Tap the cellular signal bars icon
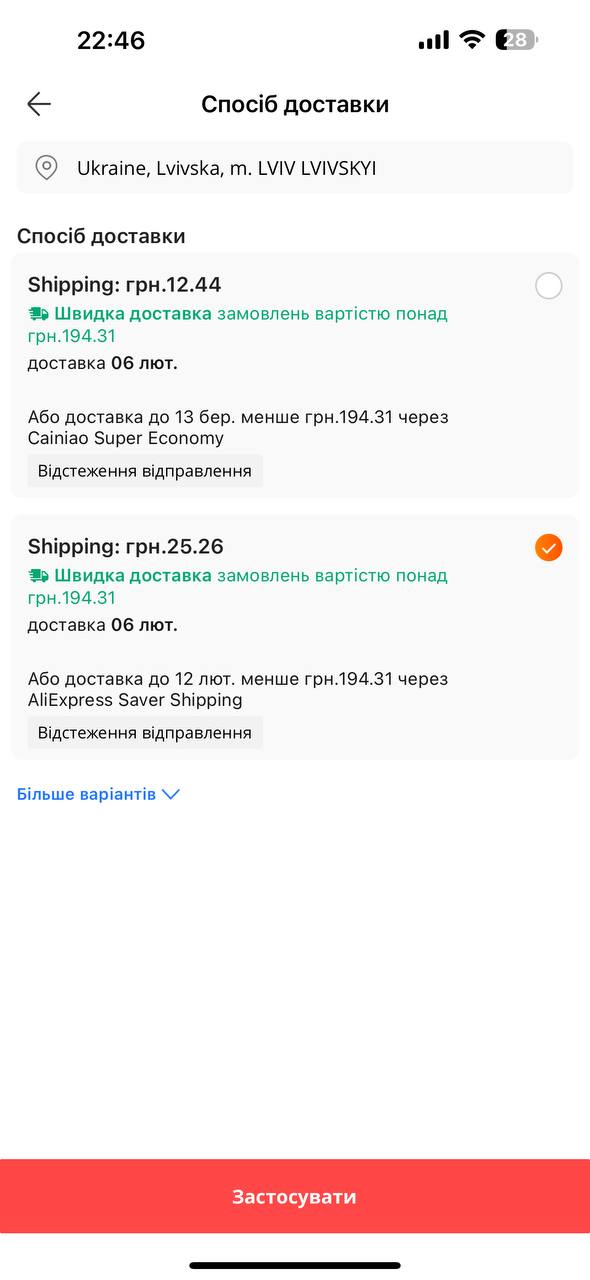Screen dimensions: 590x1280 (434, 40)
